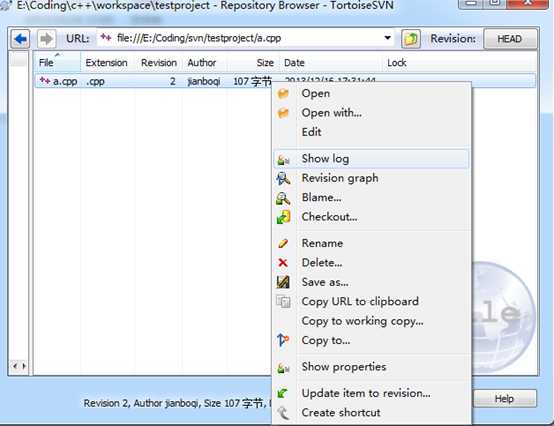Select Show properties menu entry
Image resolution: width=554 pixels, height=426 pixels.
371,367
